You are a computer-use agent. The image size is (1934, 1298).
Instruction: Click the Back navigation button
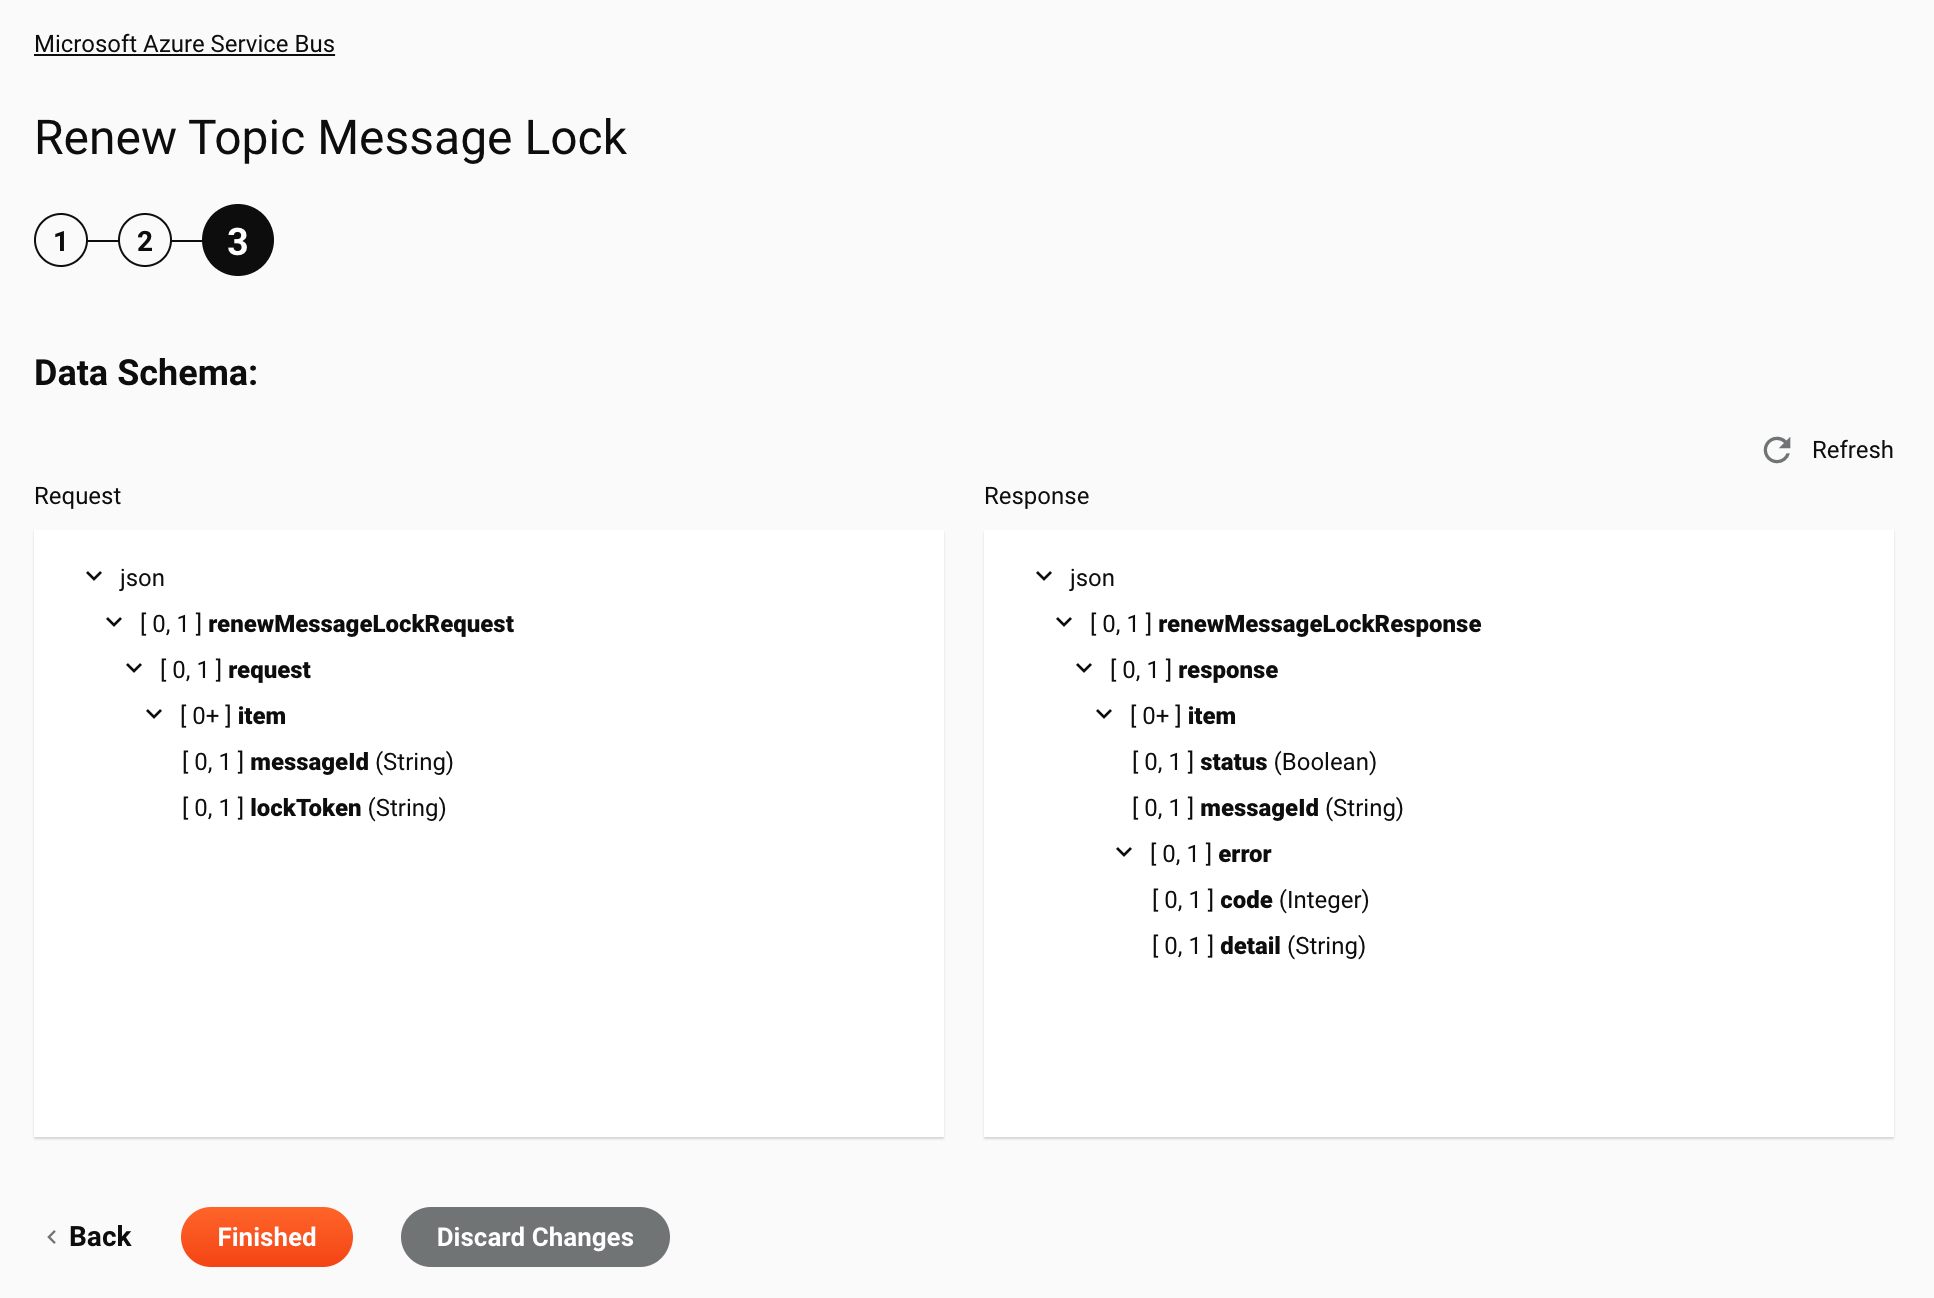pyautogui.click(x=90, y=1237)
